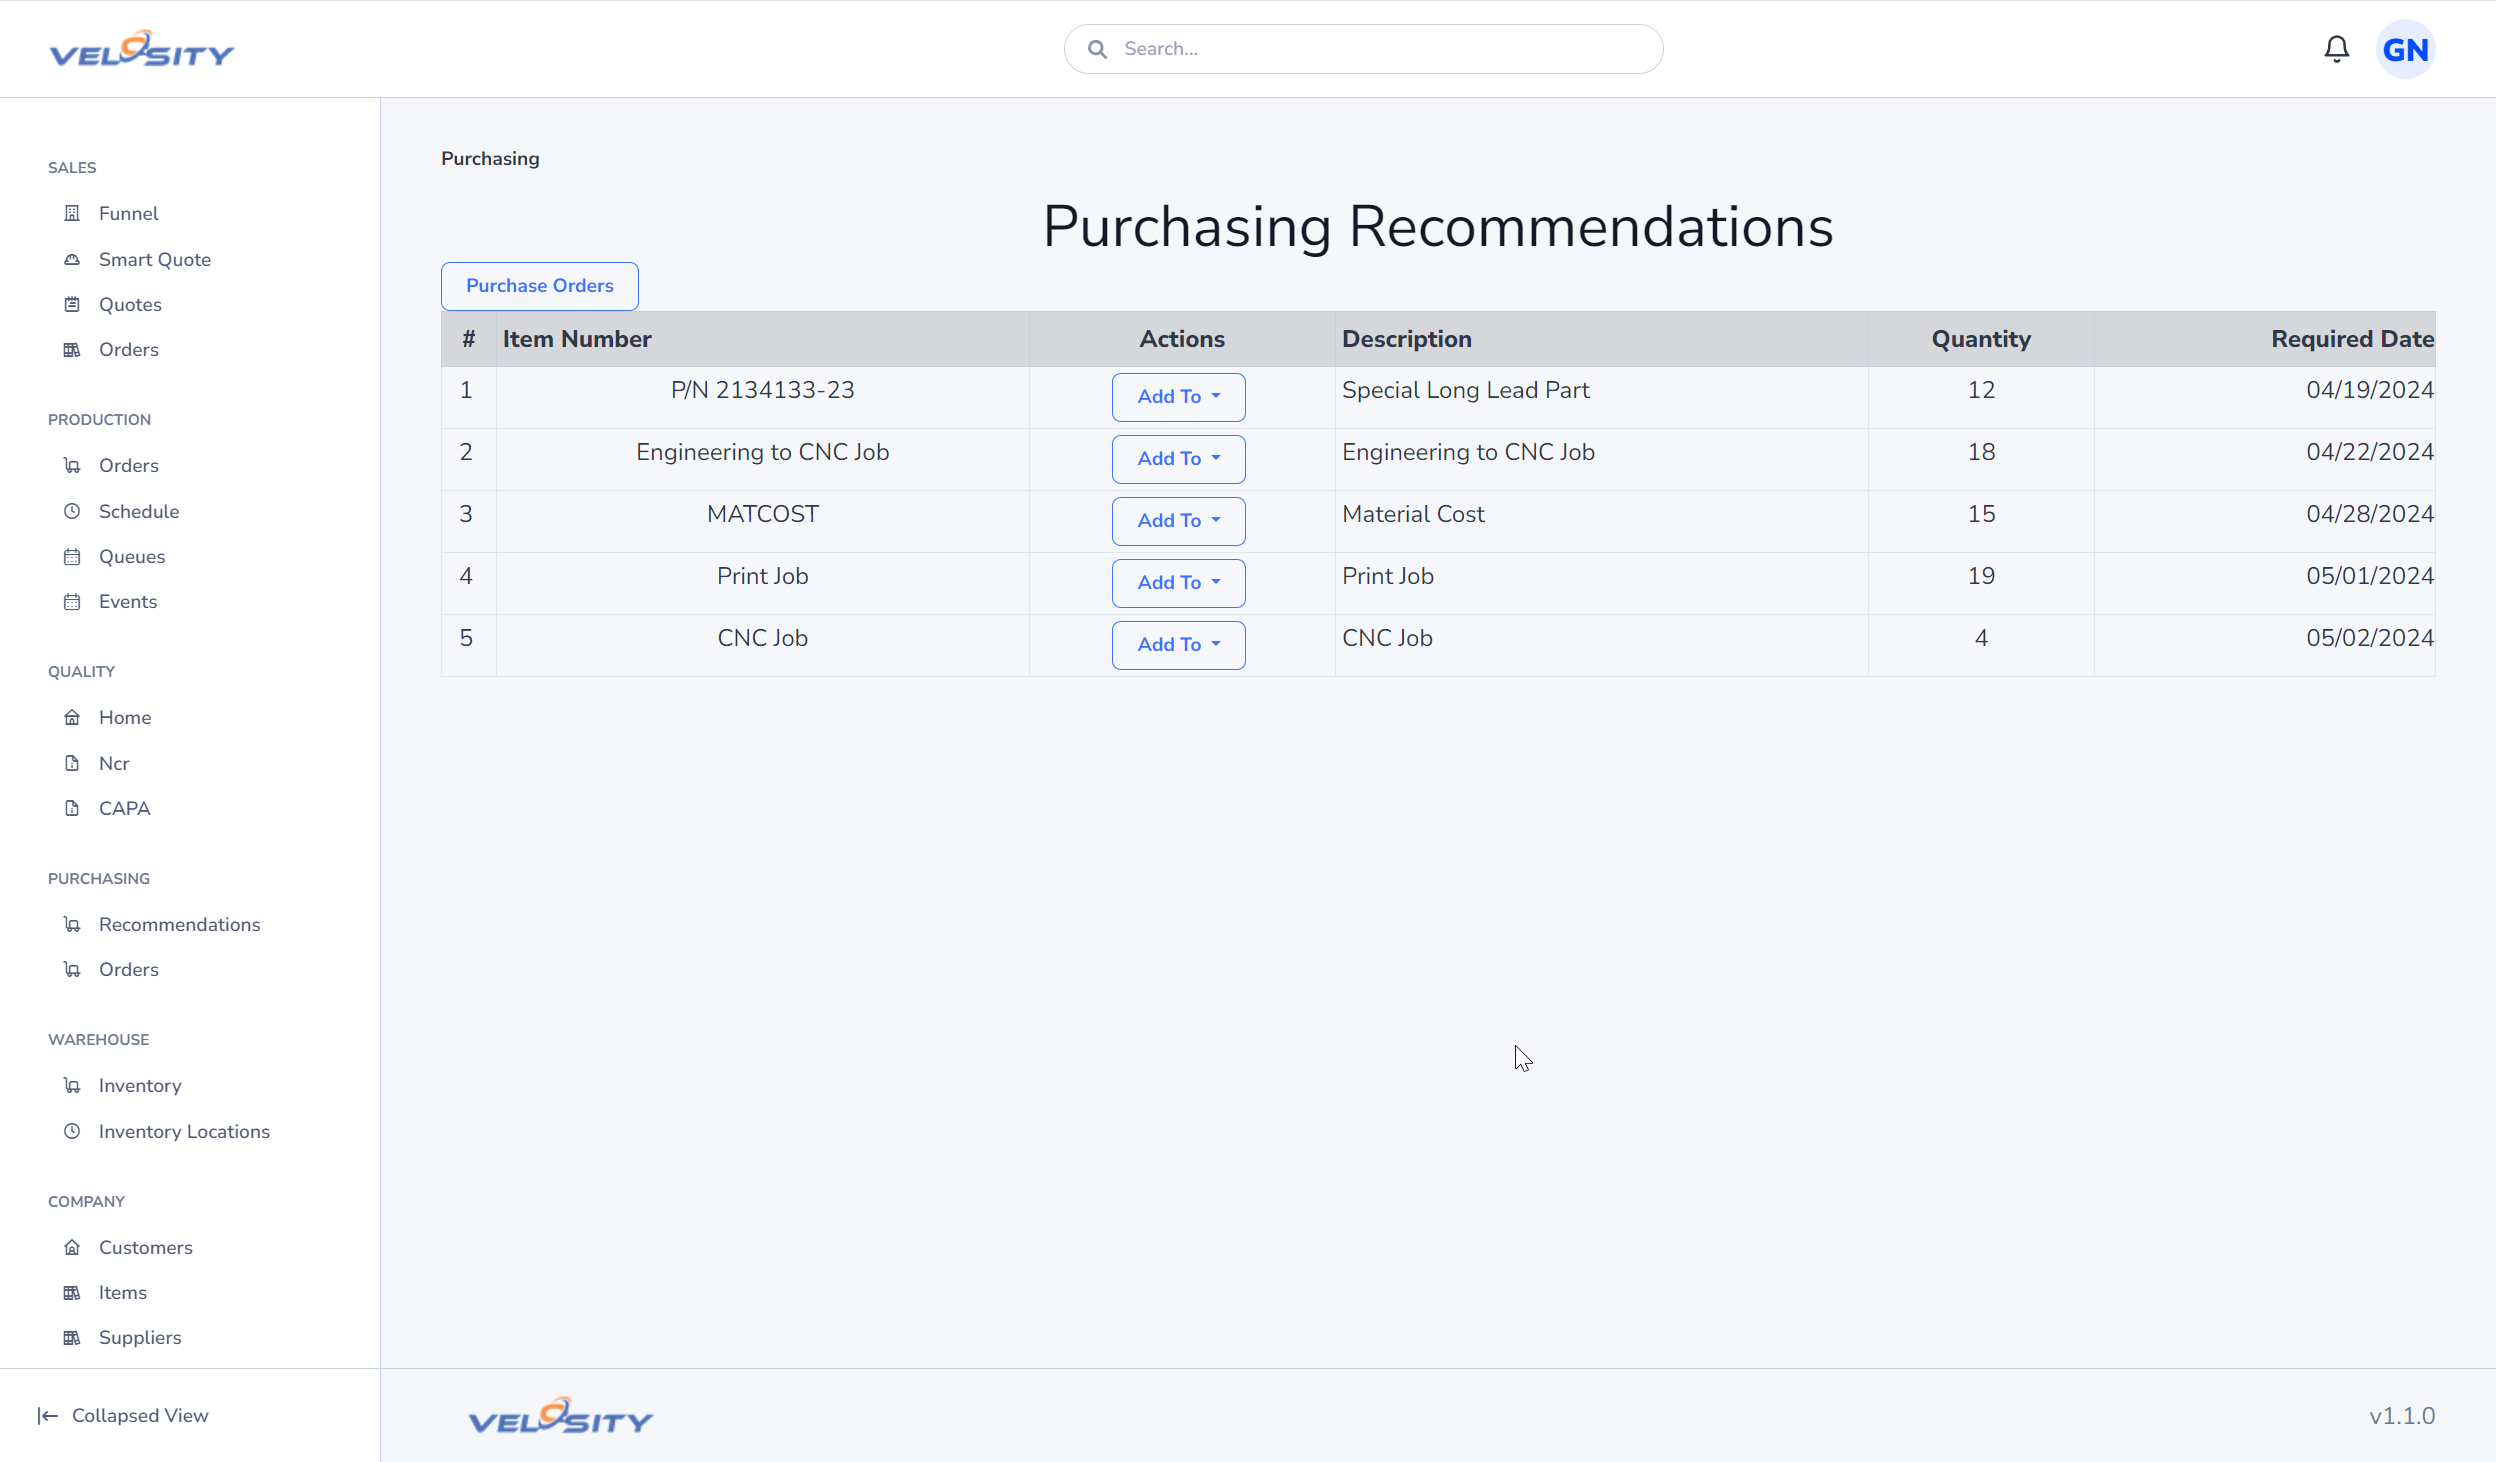2496x1462 pixels.
Task: Open Smart Quote from sidebar
Action: [155, 258]
